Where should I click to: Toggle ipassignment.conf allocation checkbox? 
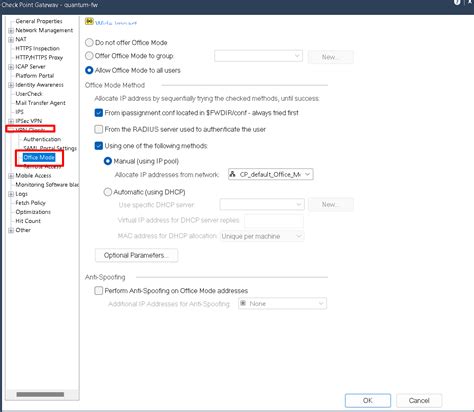[99, 113]
